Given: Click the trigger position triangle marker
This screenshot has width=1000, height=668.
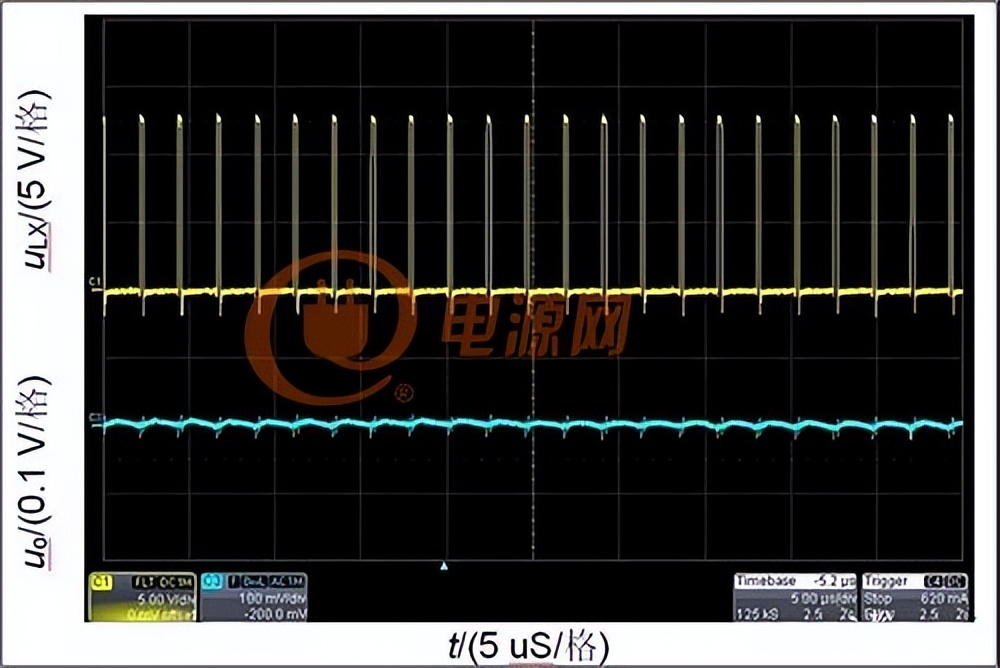Looking at the screenshot, I should click(x=445, y=566).
